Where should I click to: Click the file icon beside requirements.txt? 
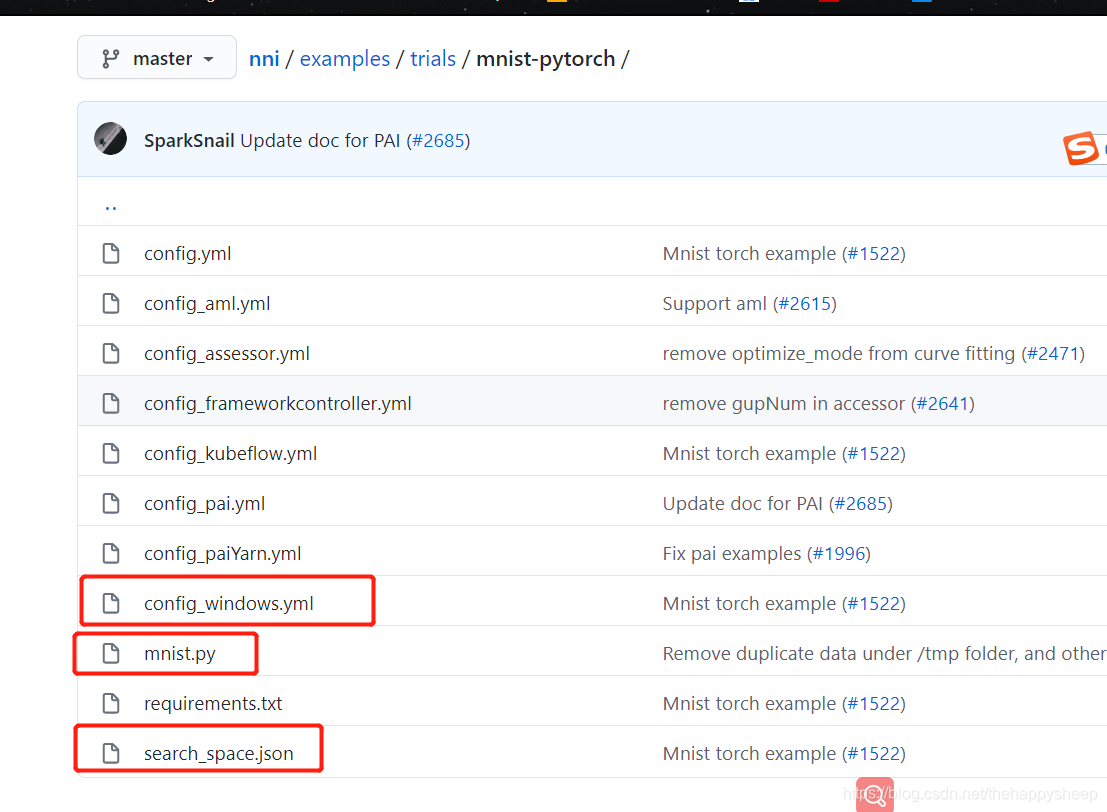pos(110,703)
